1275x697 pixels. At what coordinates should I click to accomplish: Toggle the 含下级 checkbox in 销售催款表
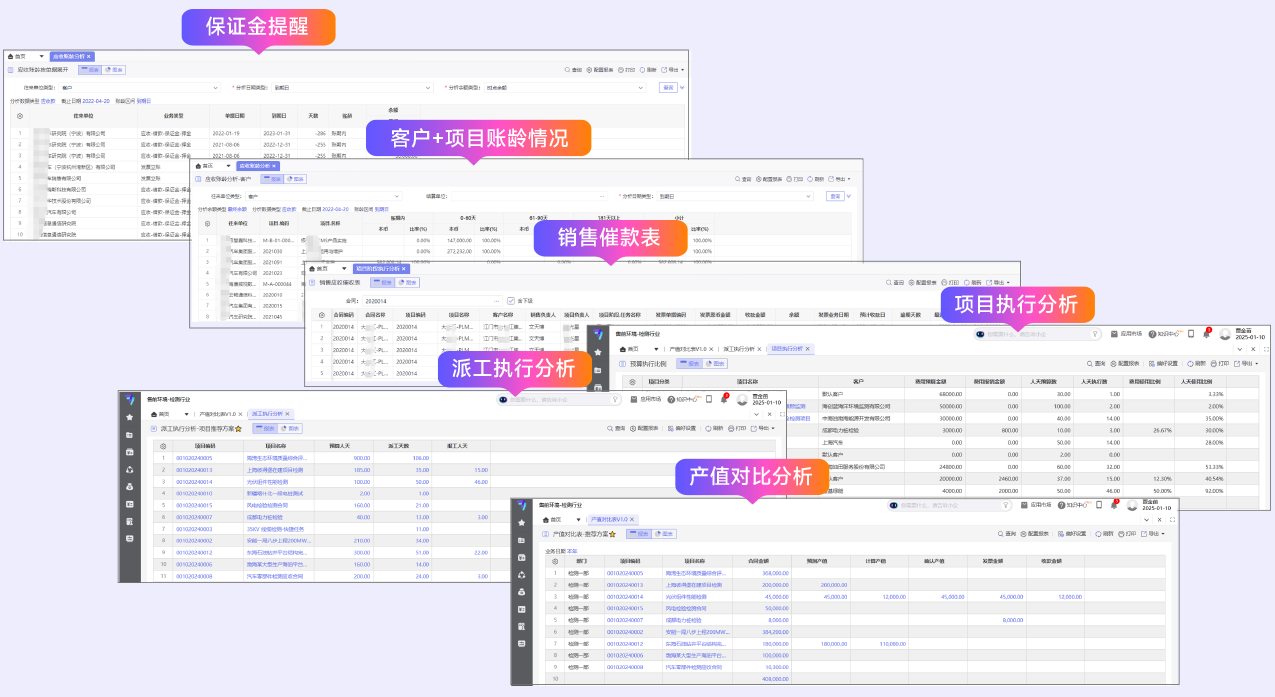511,300
